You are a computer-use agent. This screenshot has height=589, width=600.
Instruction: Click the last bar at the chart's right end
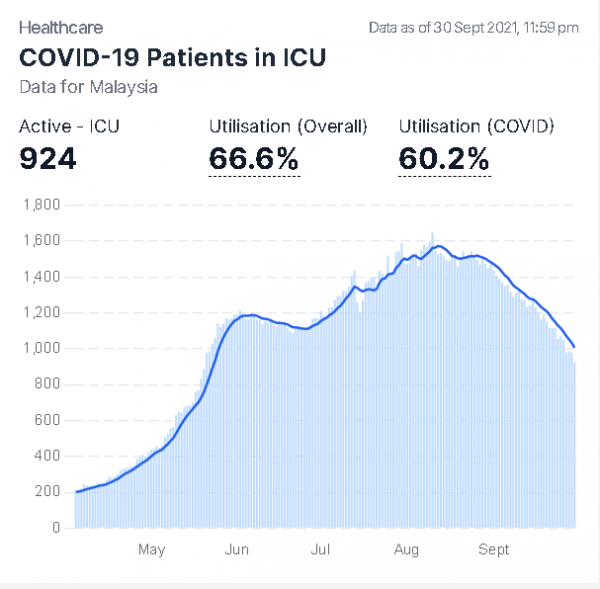point(574,445)
